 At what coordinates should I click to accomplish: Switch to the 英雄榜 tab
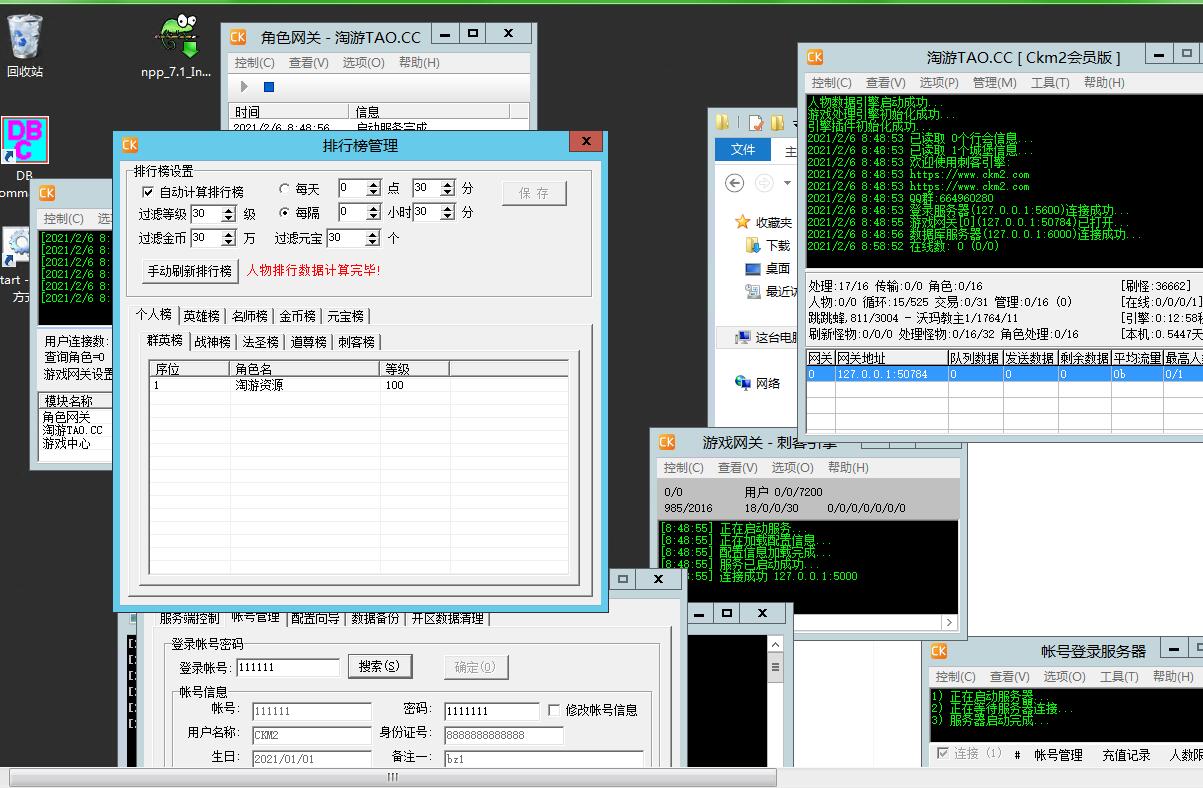201,316
